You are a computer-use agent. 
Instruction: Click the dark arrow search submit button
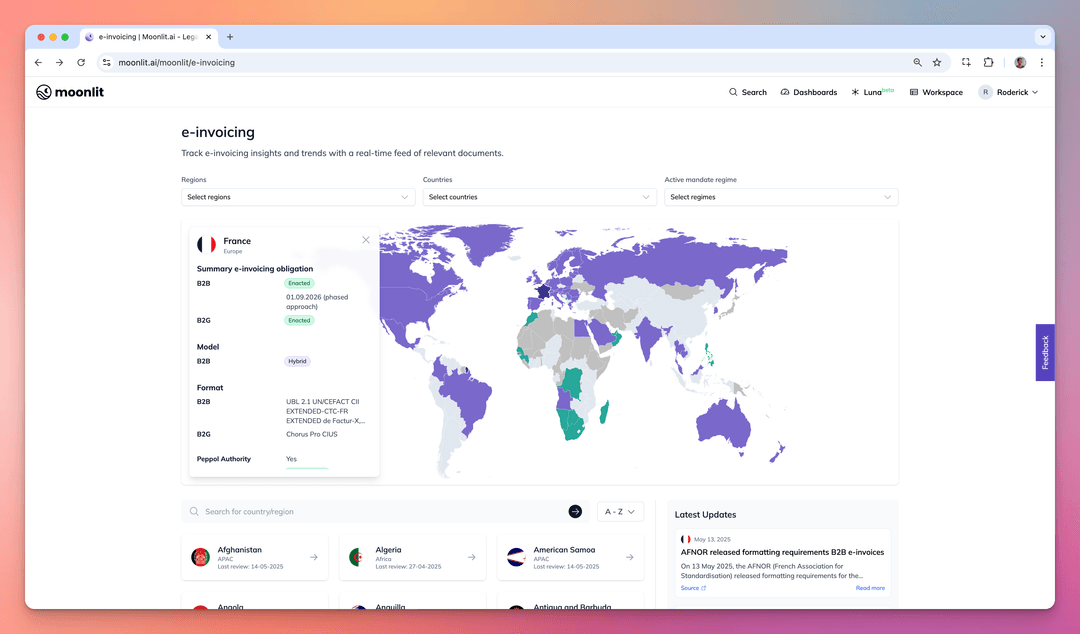575,511
